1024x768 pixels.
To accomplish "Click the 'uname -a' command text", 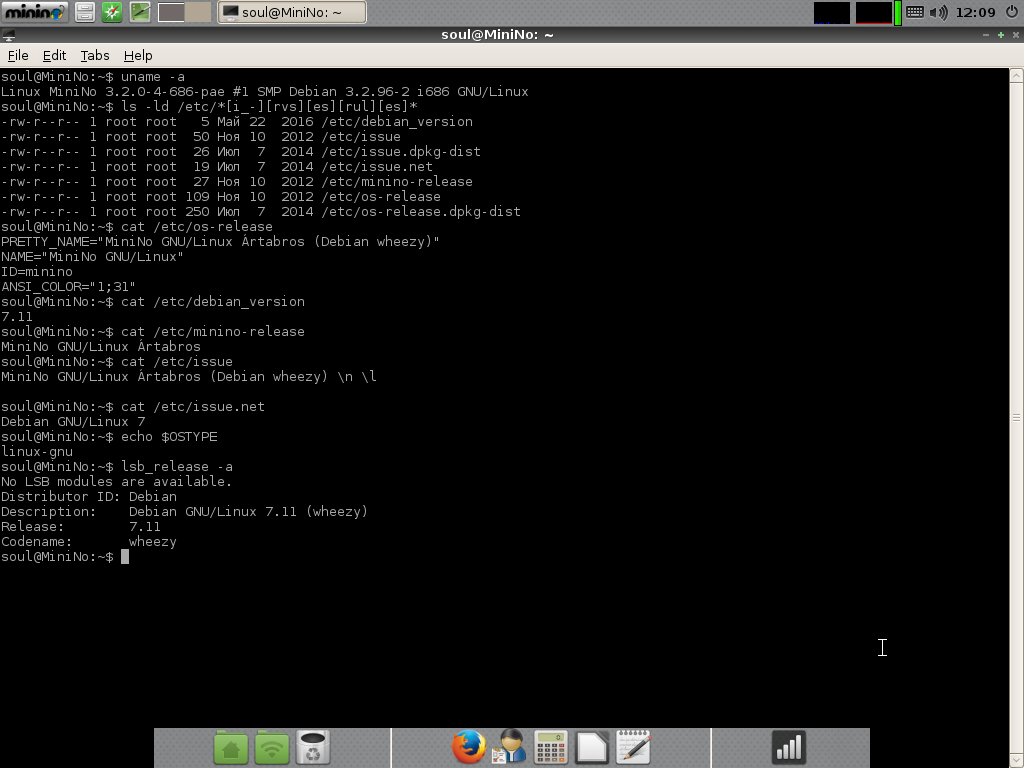I will [x=153, y=76].
